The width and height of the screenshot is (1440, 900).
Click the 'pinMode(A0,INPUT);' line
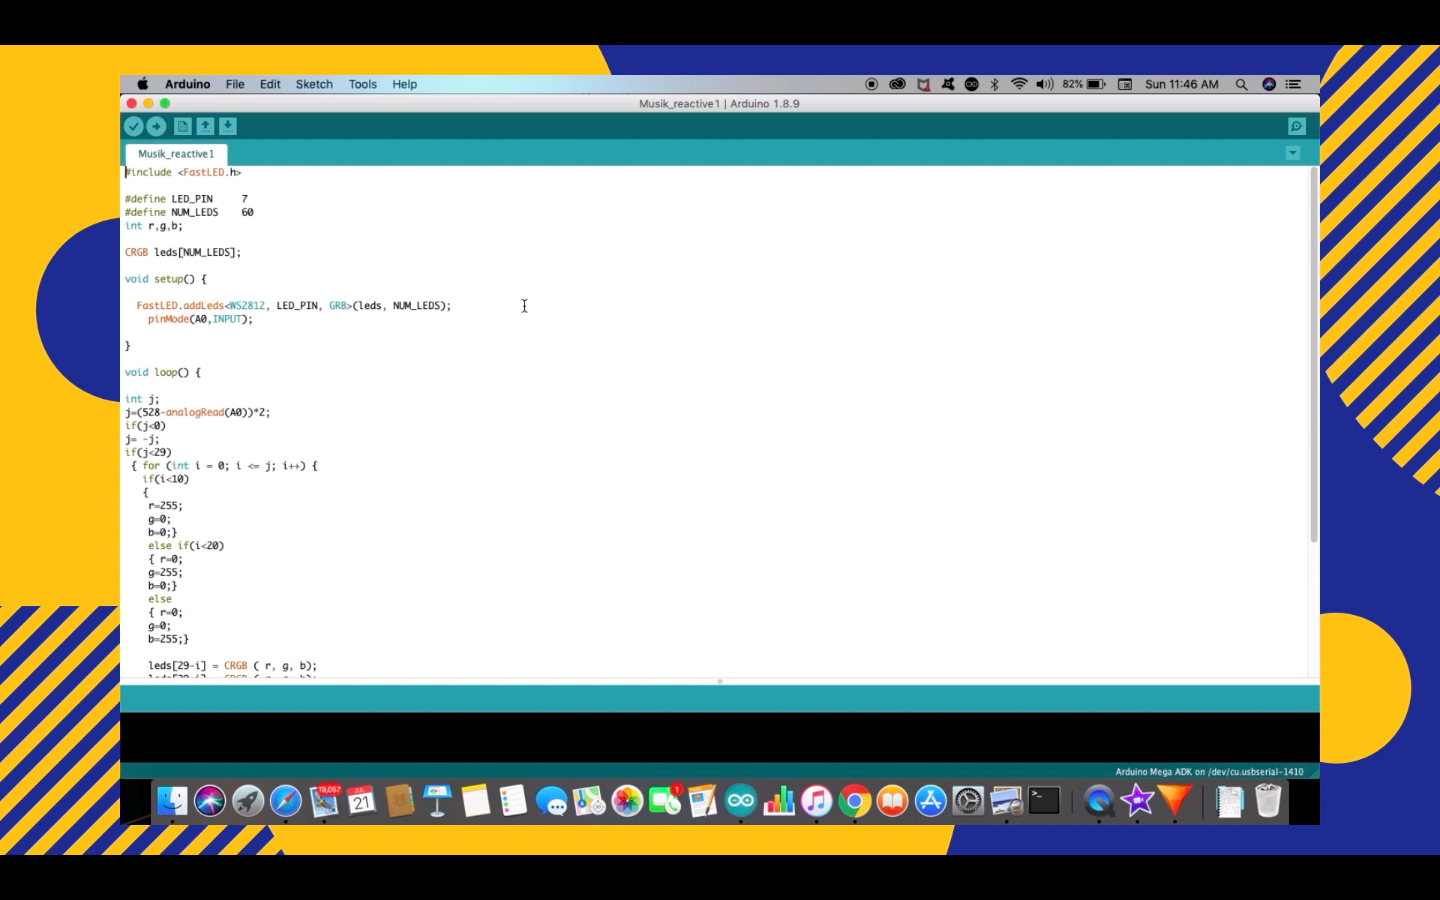coord(200,319)
